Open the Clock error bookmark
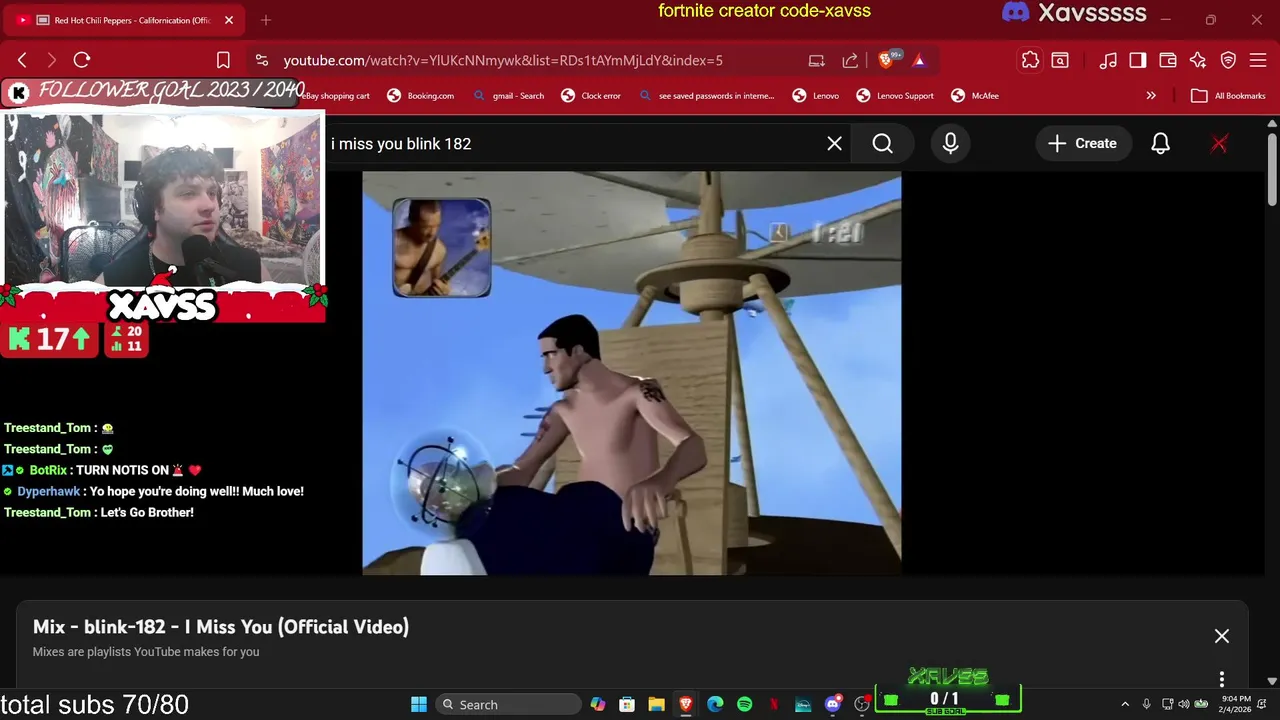The width and height of the screenshot is (1280, 720). [591, 96]
